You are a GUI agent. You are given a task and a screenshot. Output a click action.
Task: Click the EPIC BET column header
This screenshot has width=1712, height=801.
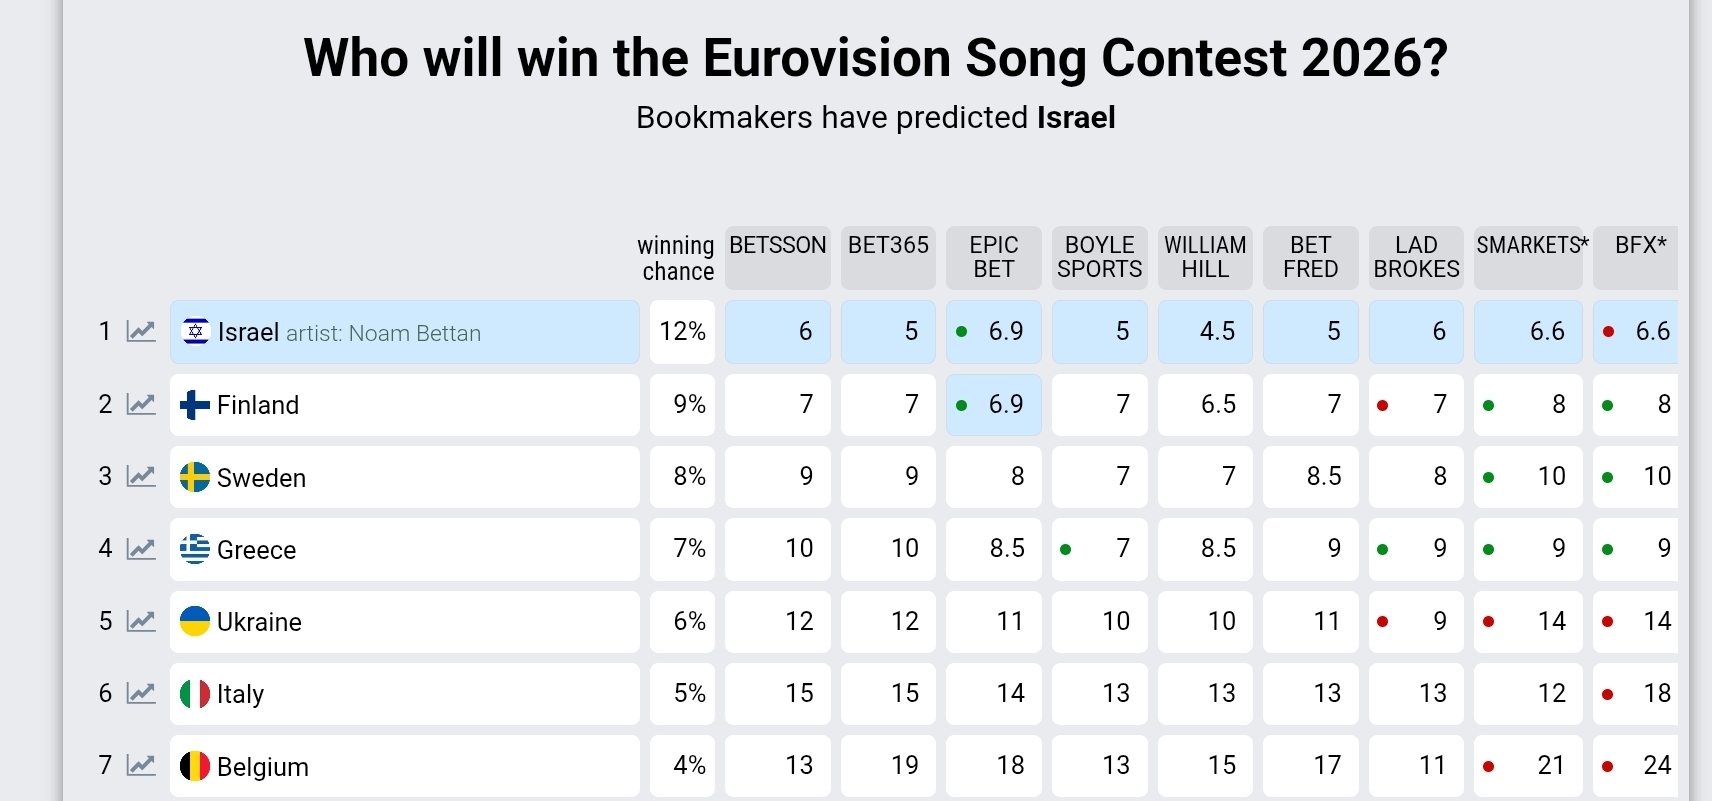[x=994, y=257]
